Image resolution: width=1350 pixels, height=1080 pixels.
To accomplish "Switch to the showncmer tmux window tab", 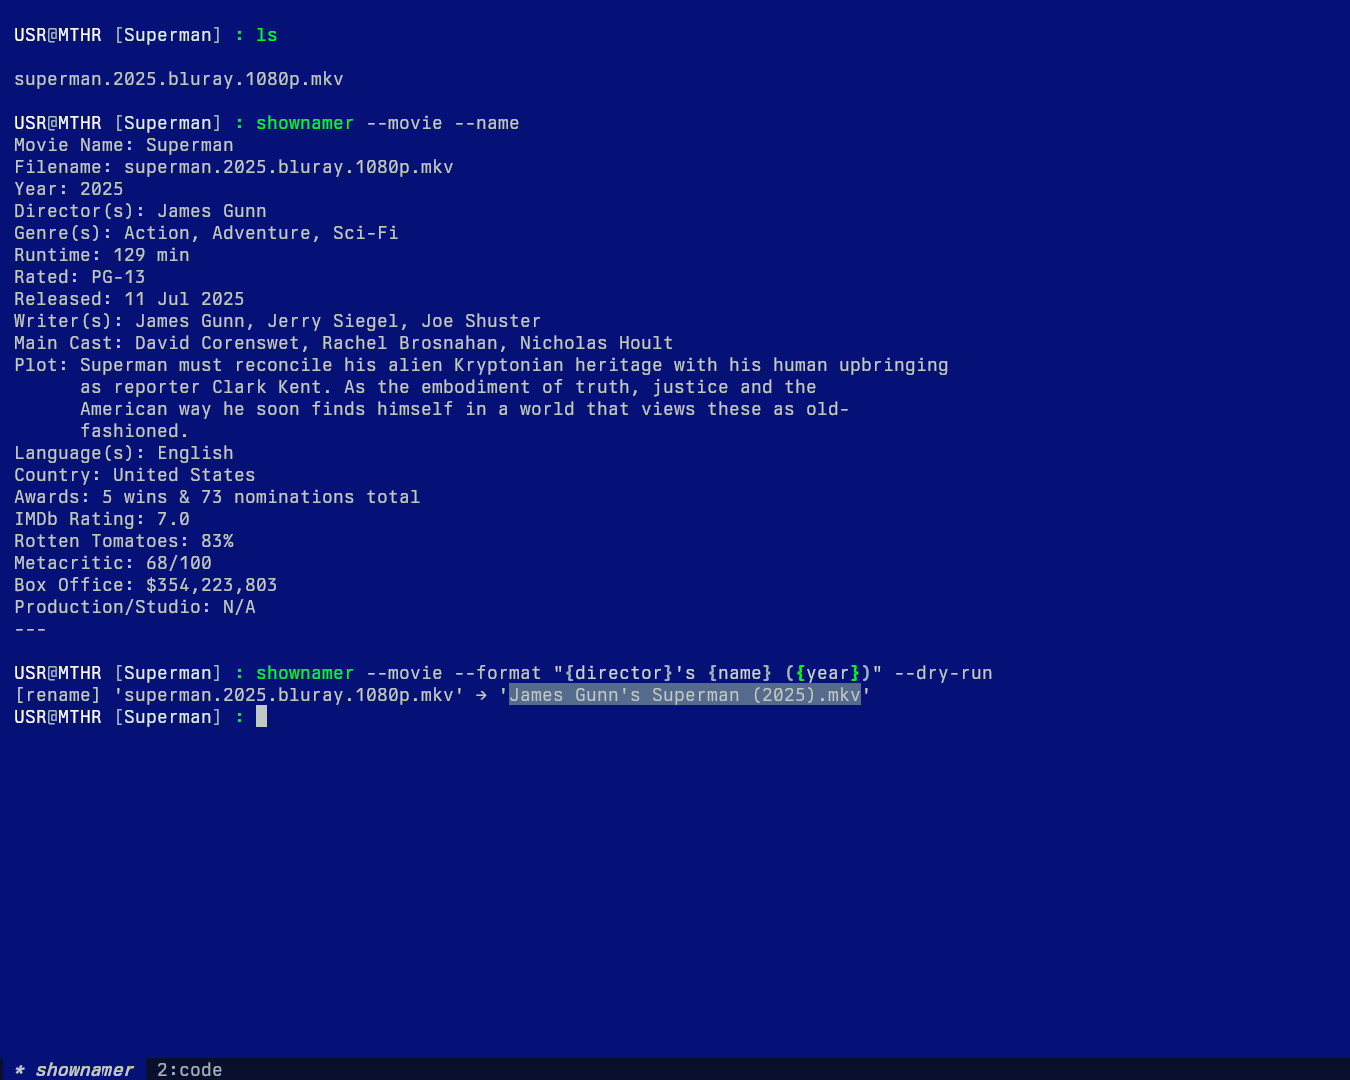I will point(74,1069).
